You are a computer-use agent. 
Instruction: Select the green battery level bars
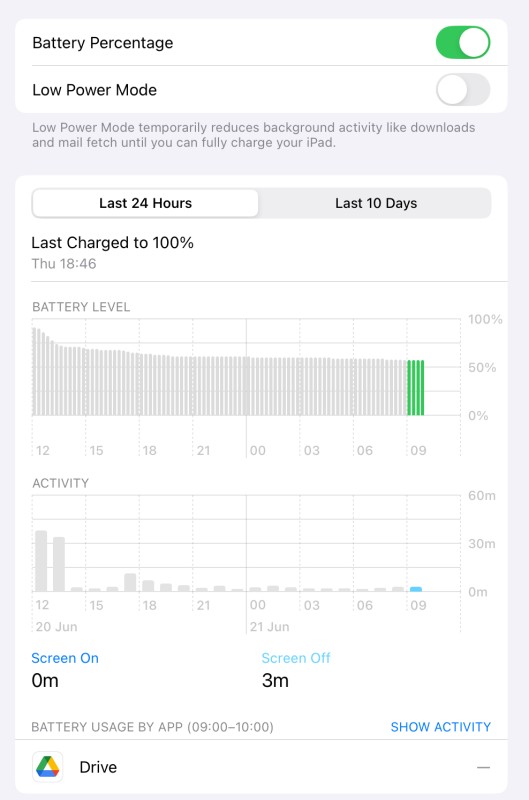click(416, 388)
